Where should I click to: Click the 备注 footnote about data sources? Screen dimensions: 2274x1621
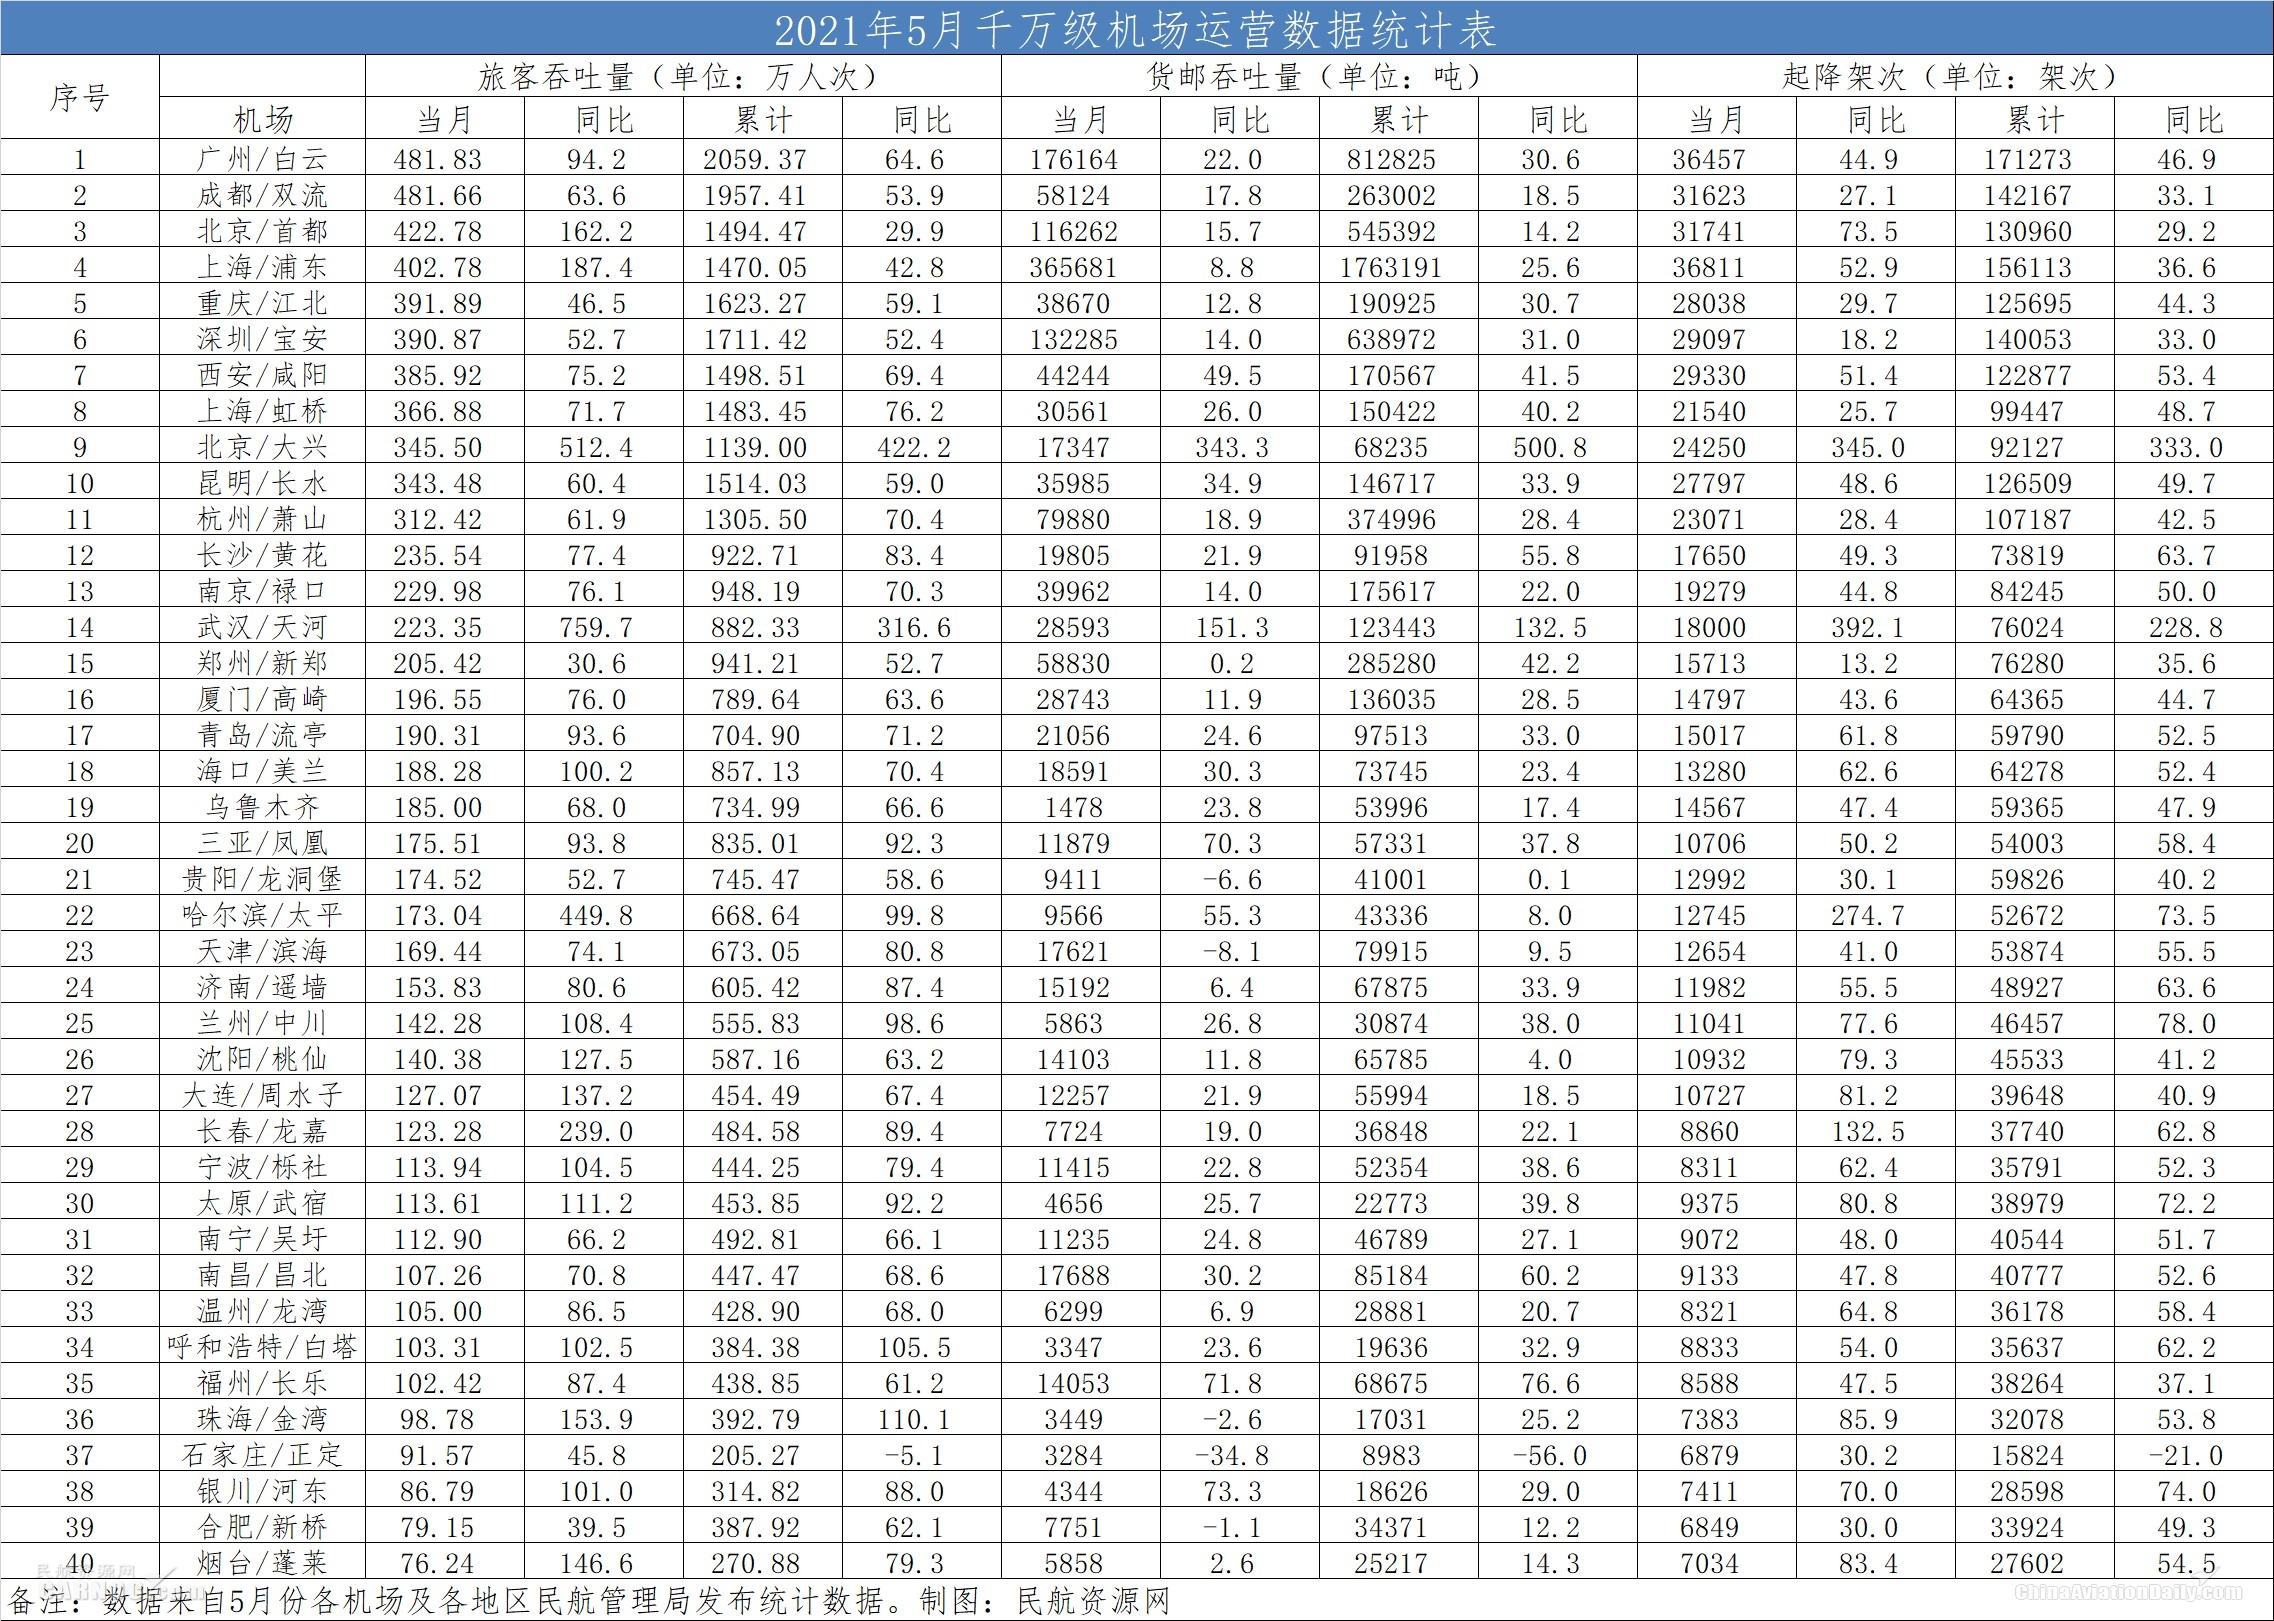click(x=590, y=1601)
